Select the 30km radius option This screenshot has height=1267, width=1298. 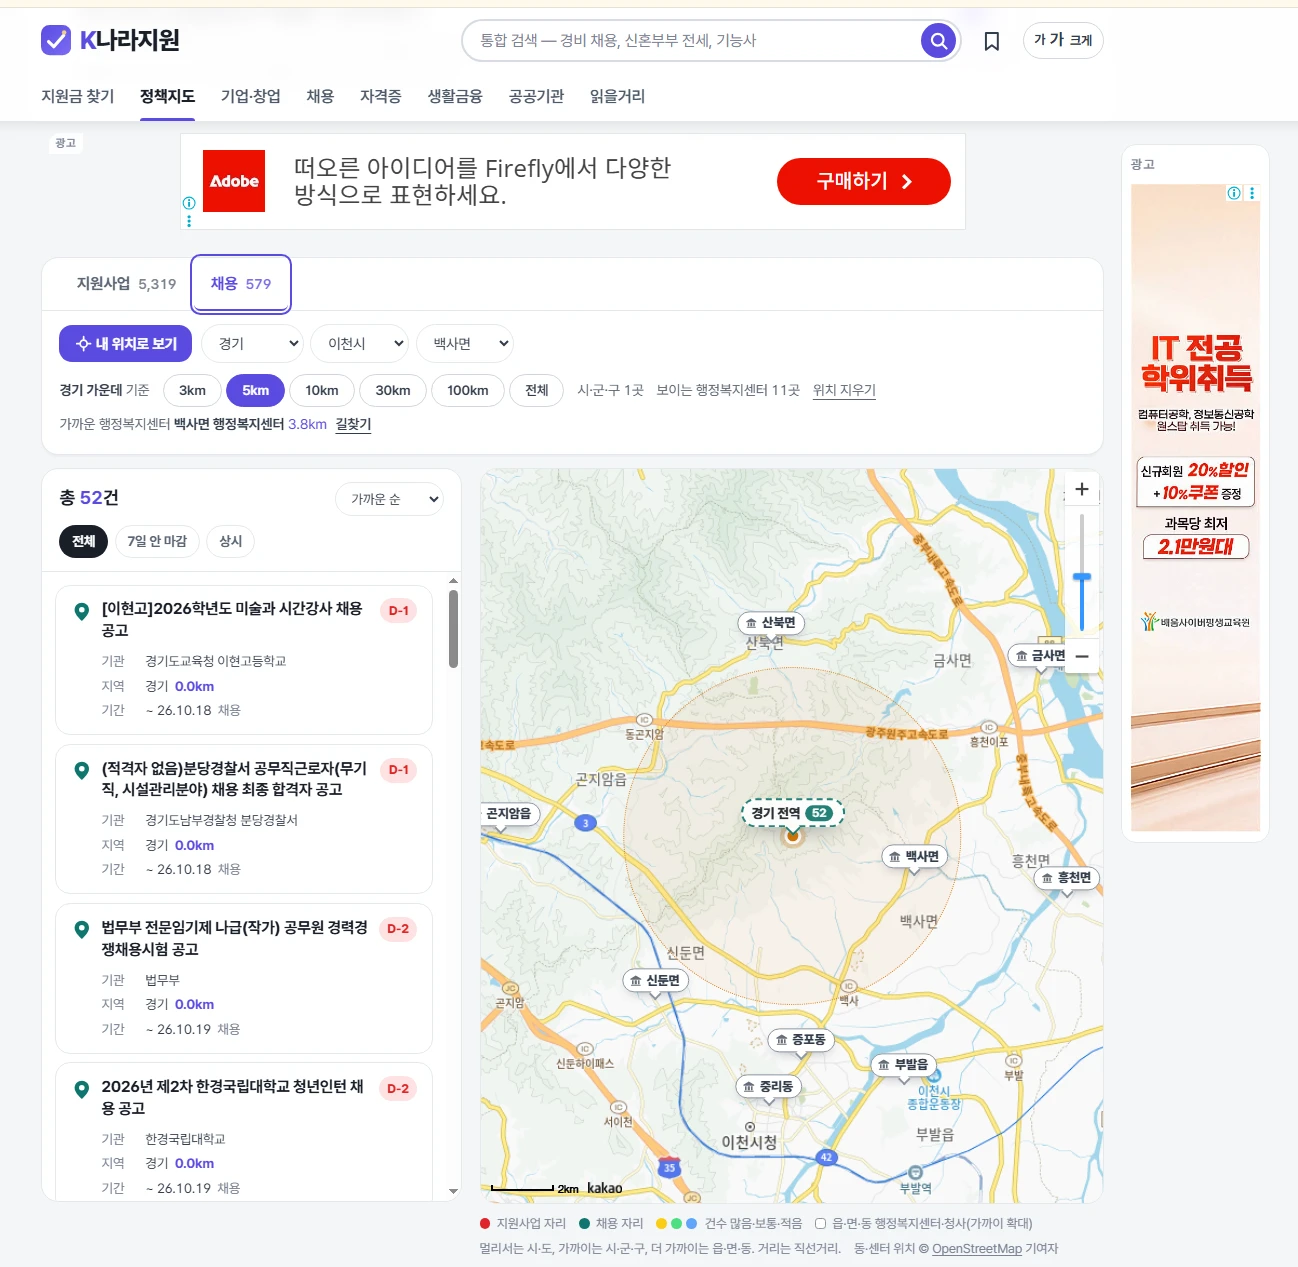click(393, 390)
